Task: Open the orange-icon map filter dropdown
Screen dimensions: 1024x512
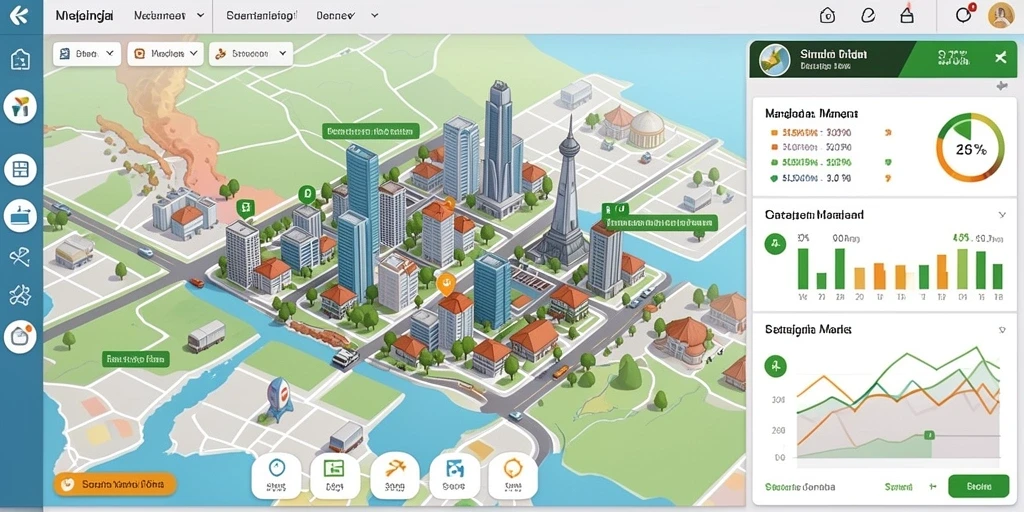Action: 166,54
